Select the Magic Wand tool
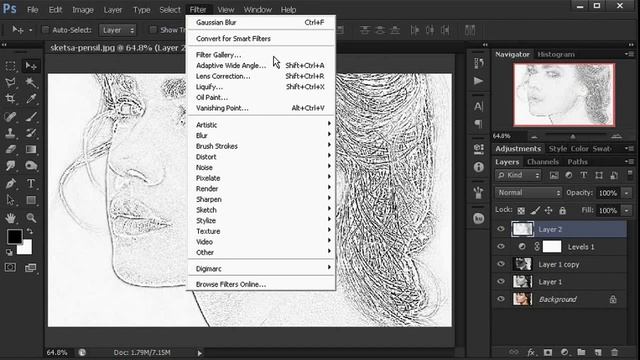Viewport: 640px width, 360px height. pyautogui.click(x=31, y=82)
